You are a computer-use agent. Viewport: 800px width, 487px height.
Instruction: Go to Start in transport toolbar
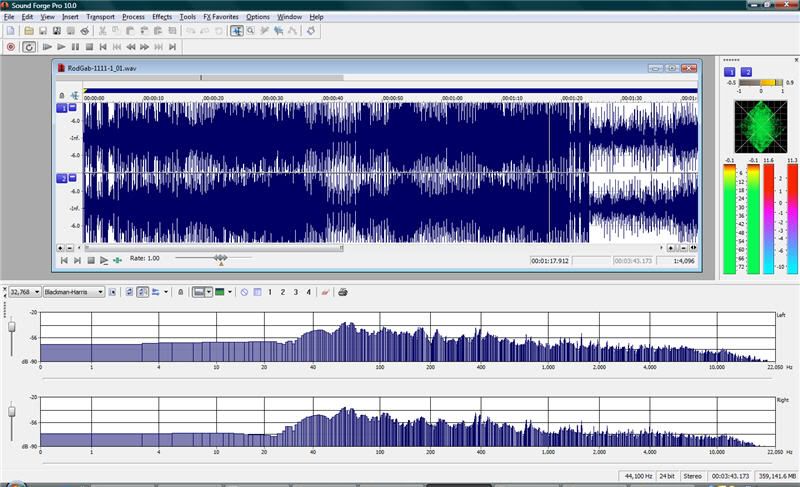click(103, 47)
